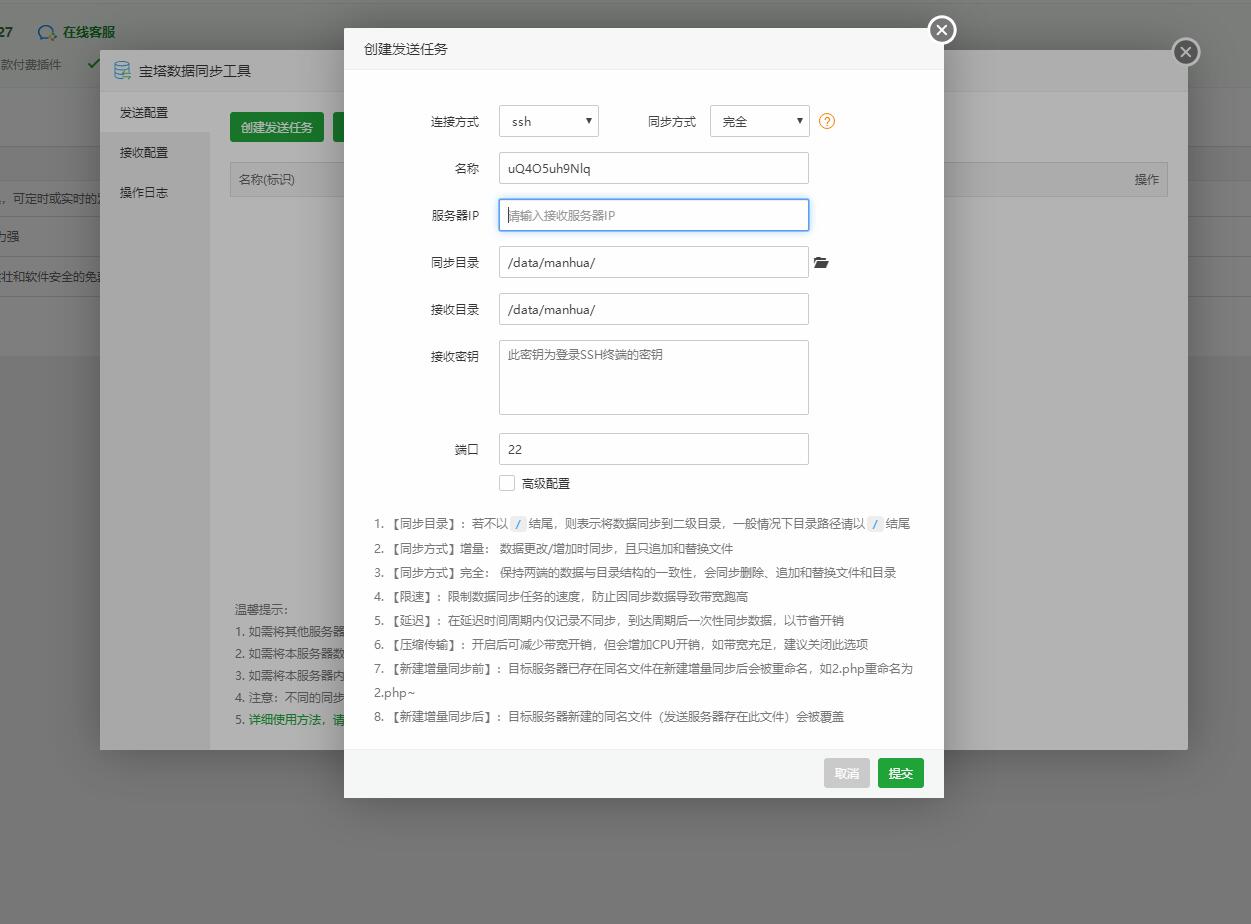Submit the form with 提交 button
1251x924 pixels.
(x=900, y=773)
